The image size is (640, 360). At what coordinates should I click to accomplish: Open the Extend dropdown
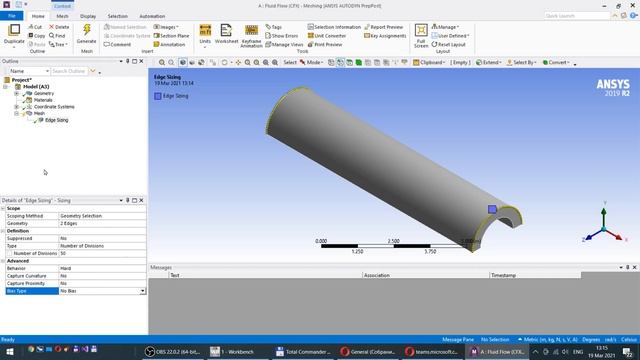489,62
